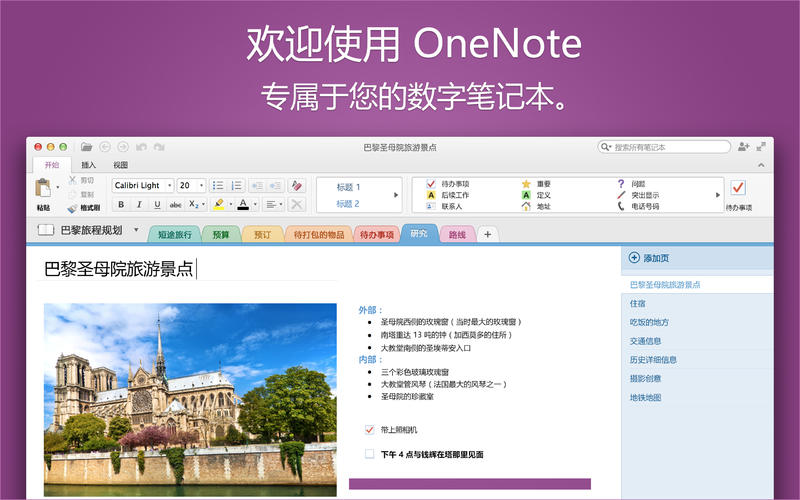Open the 预订 section tab
This screenshot has height=500, width=800.
262,235
